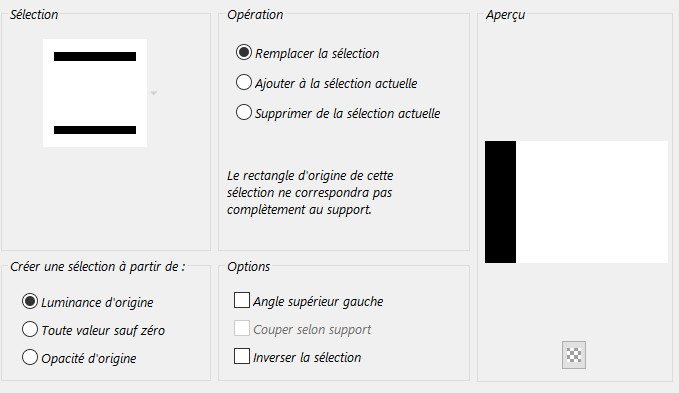Click the Créer une sélection à partir de heading
Viewport: 679px width, 393px height.
[97, 267]
